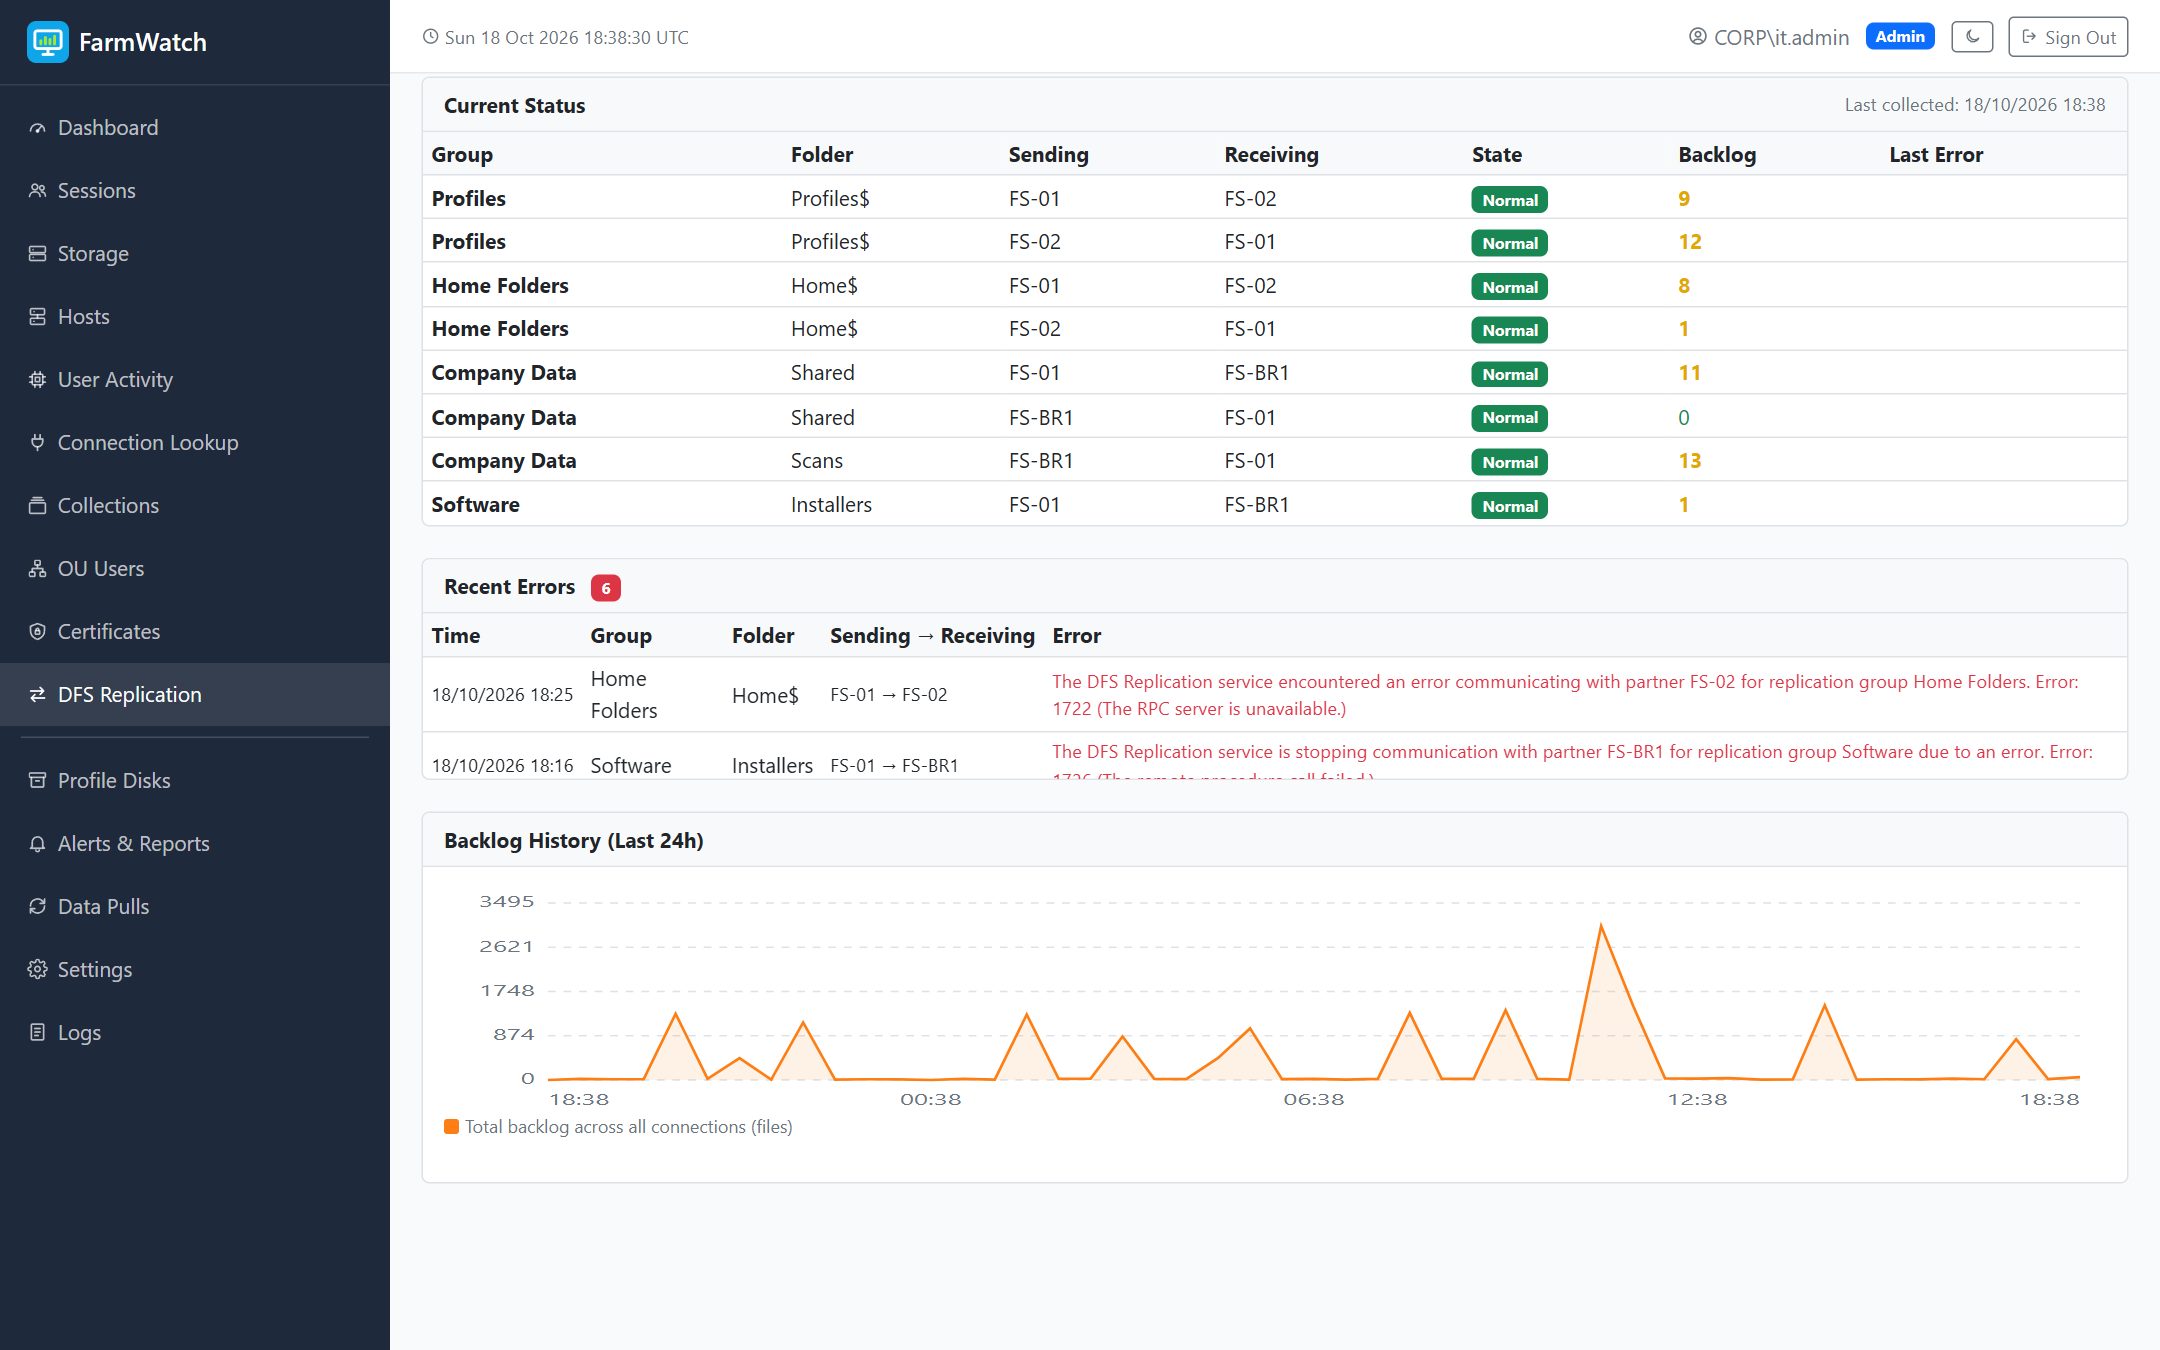The height and width of the screenshot is (1350, 2160).
Task: Click the user account icon in the header
Action: [x=1697, y=37]
